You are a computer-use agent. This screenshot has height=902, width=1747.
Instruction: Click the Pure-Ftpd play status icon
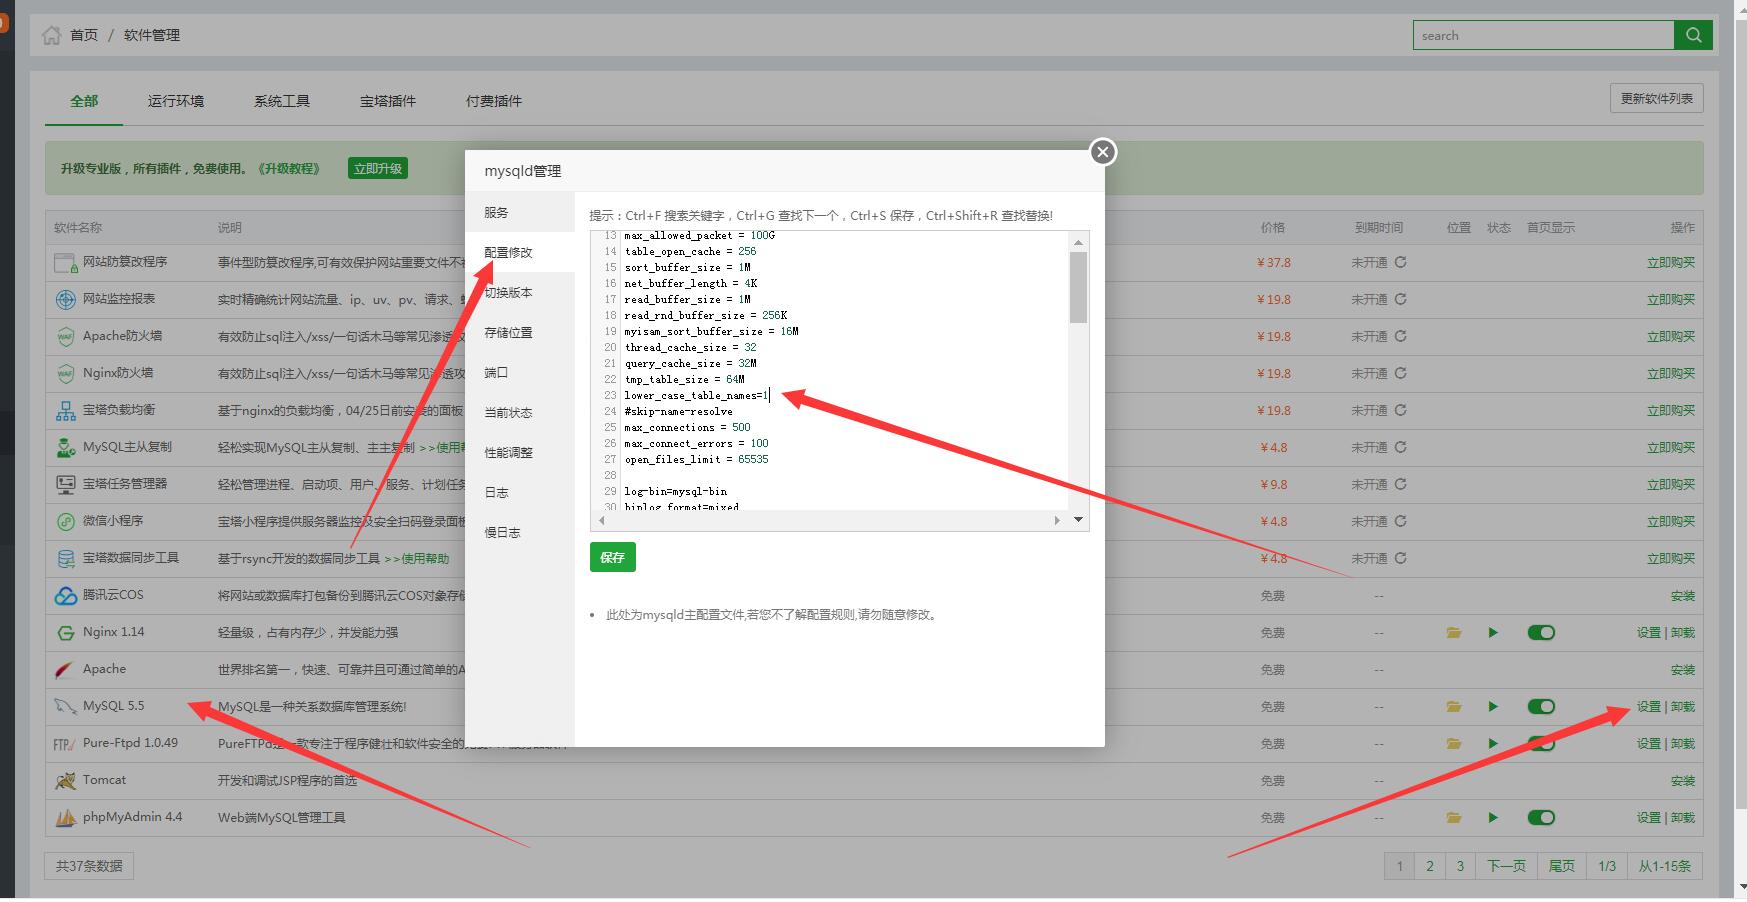[x=1493, y=744]
